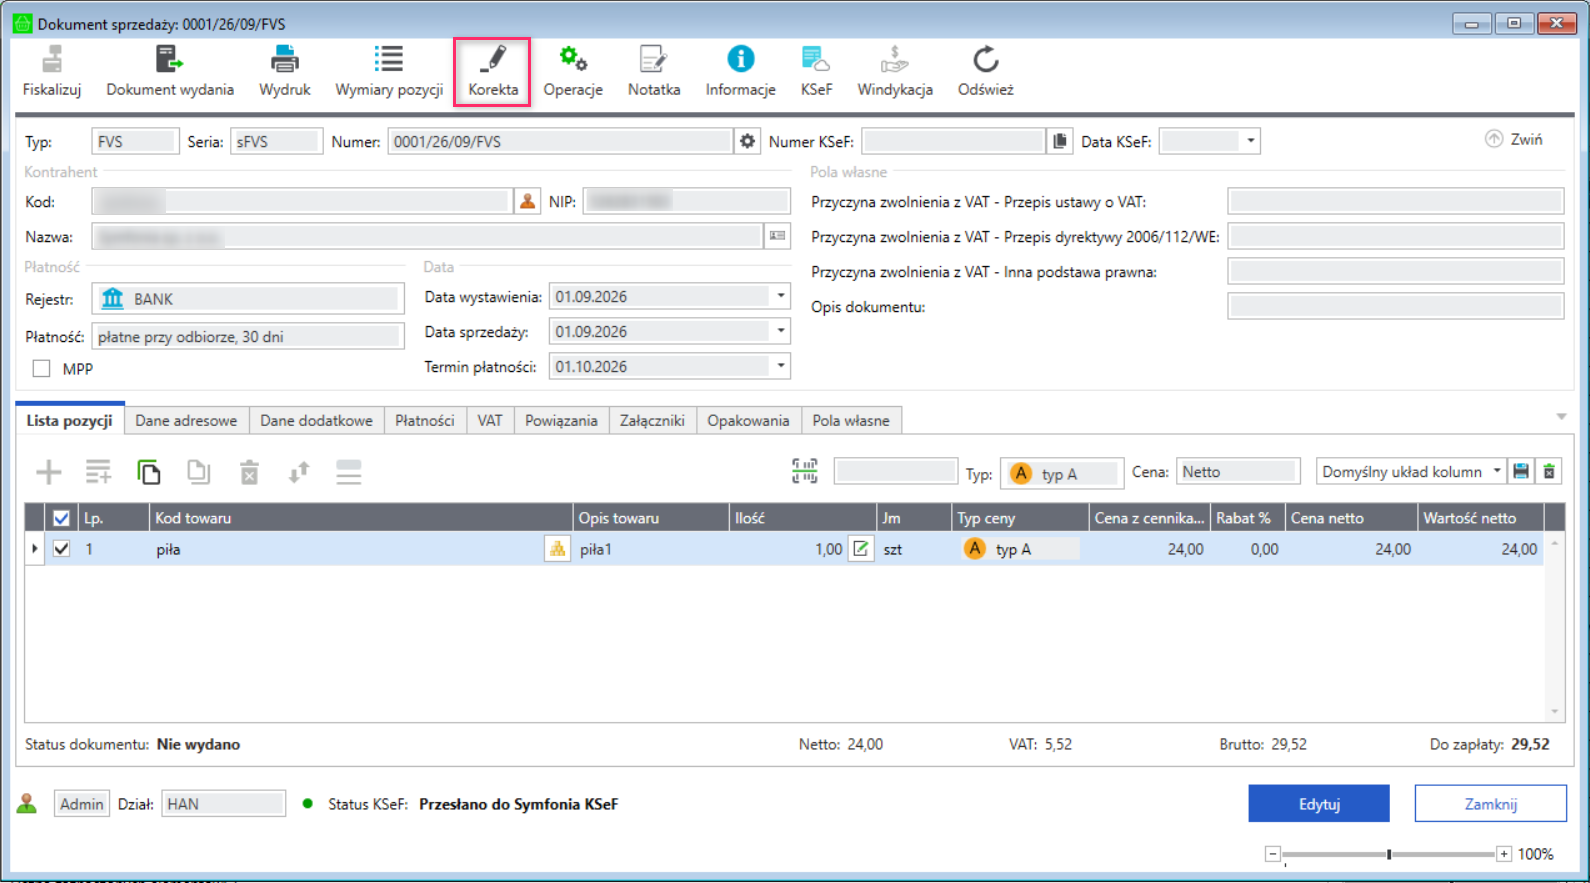Image resolution: width=1590 pixels, height=883 pixels.
Task: Enable the MPP checkbox
Action: [x=41, y=369]
